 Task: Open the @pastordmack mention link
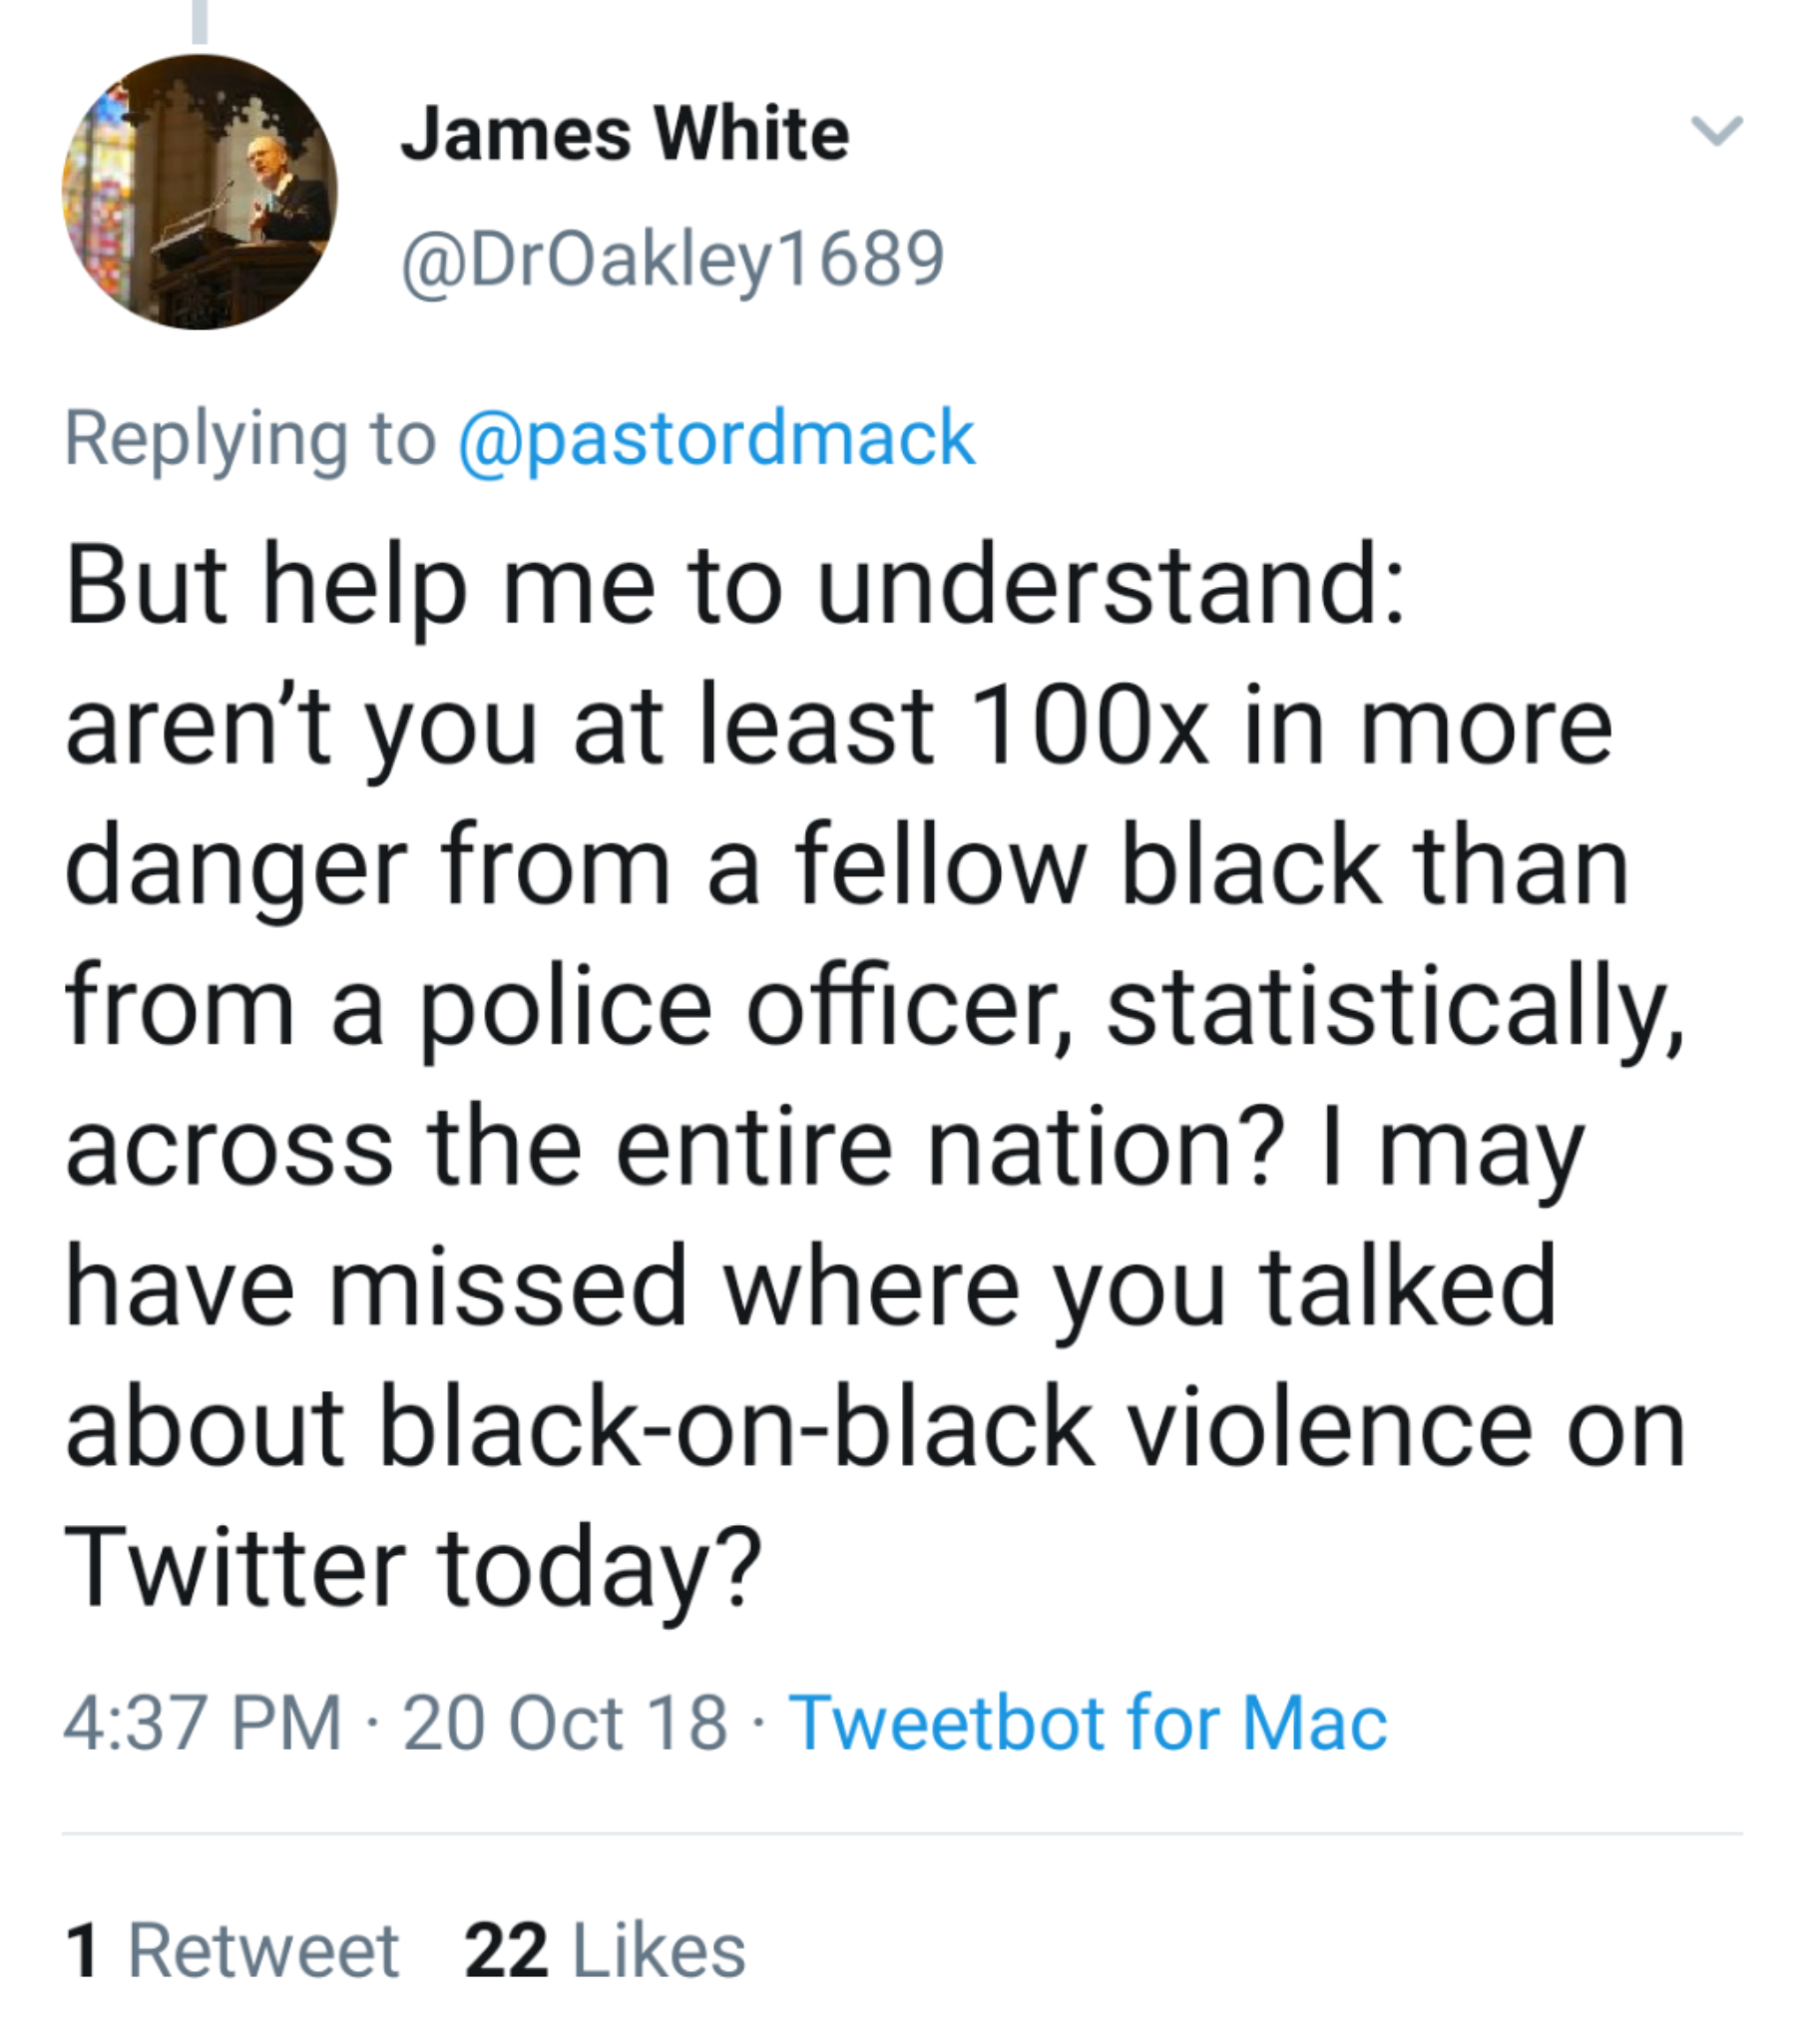716,439
